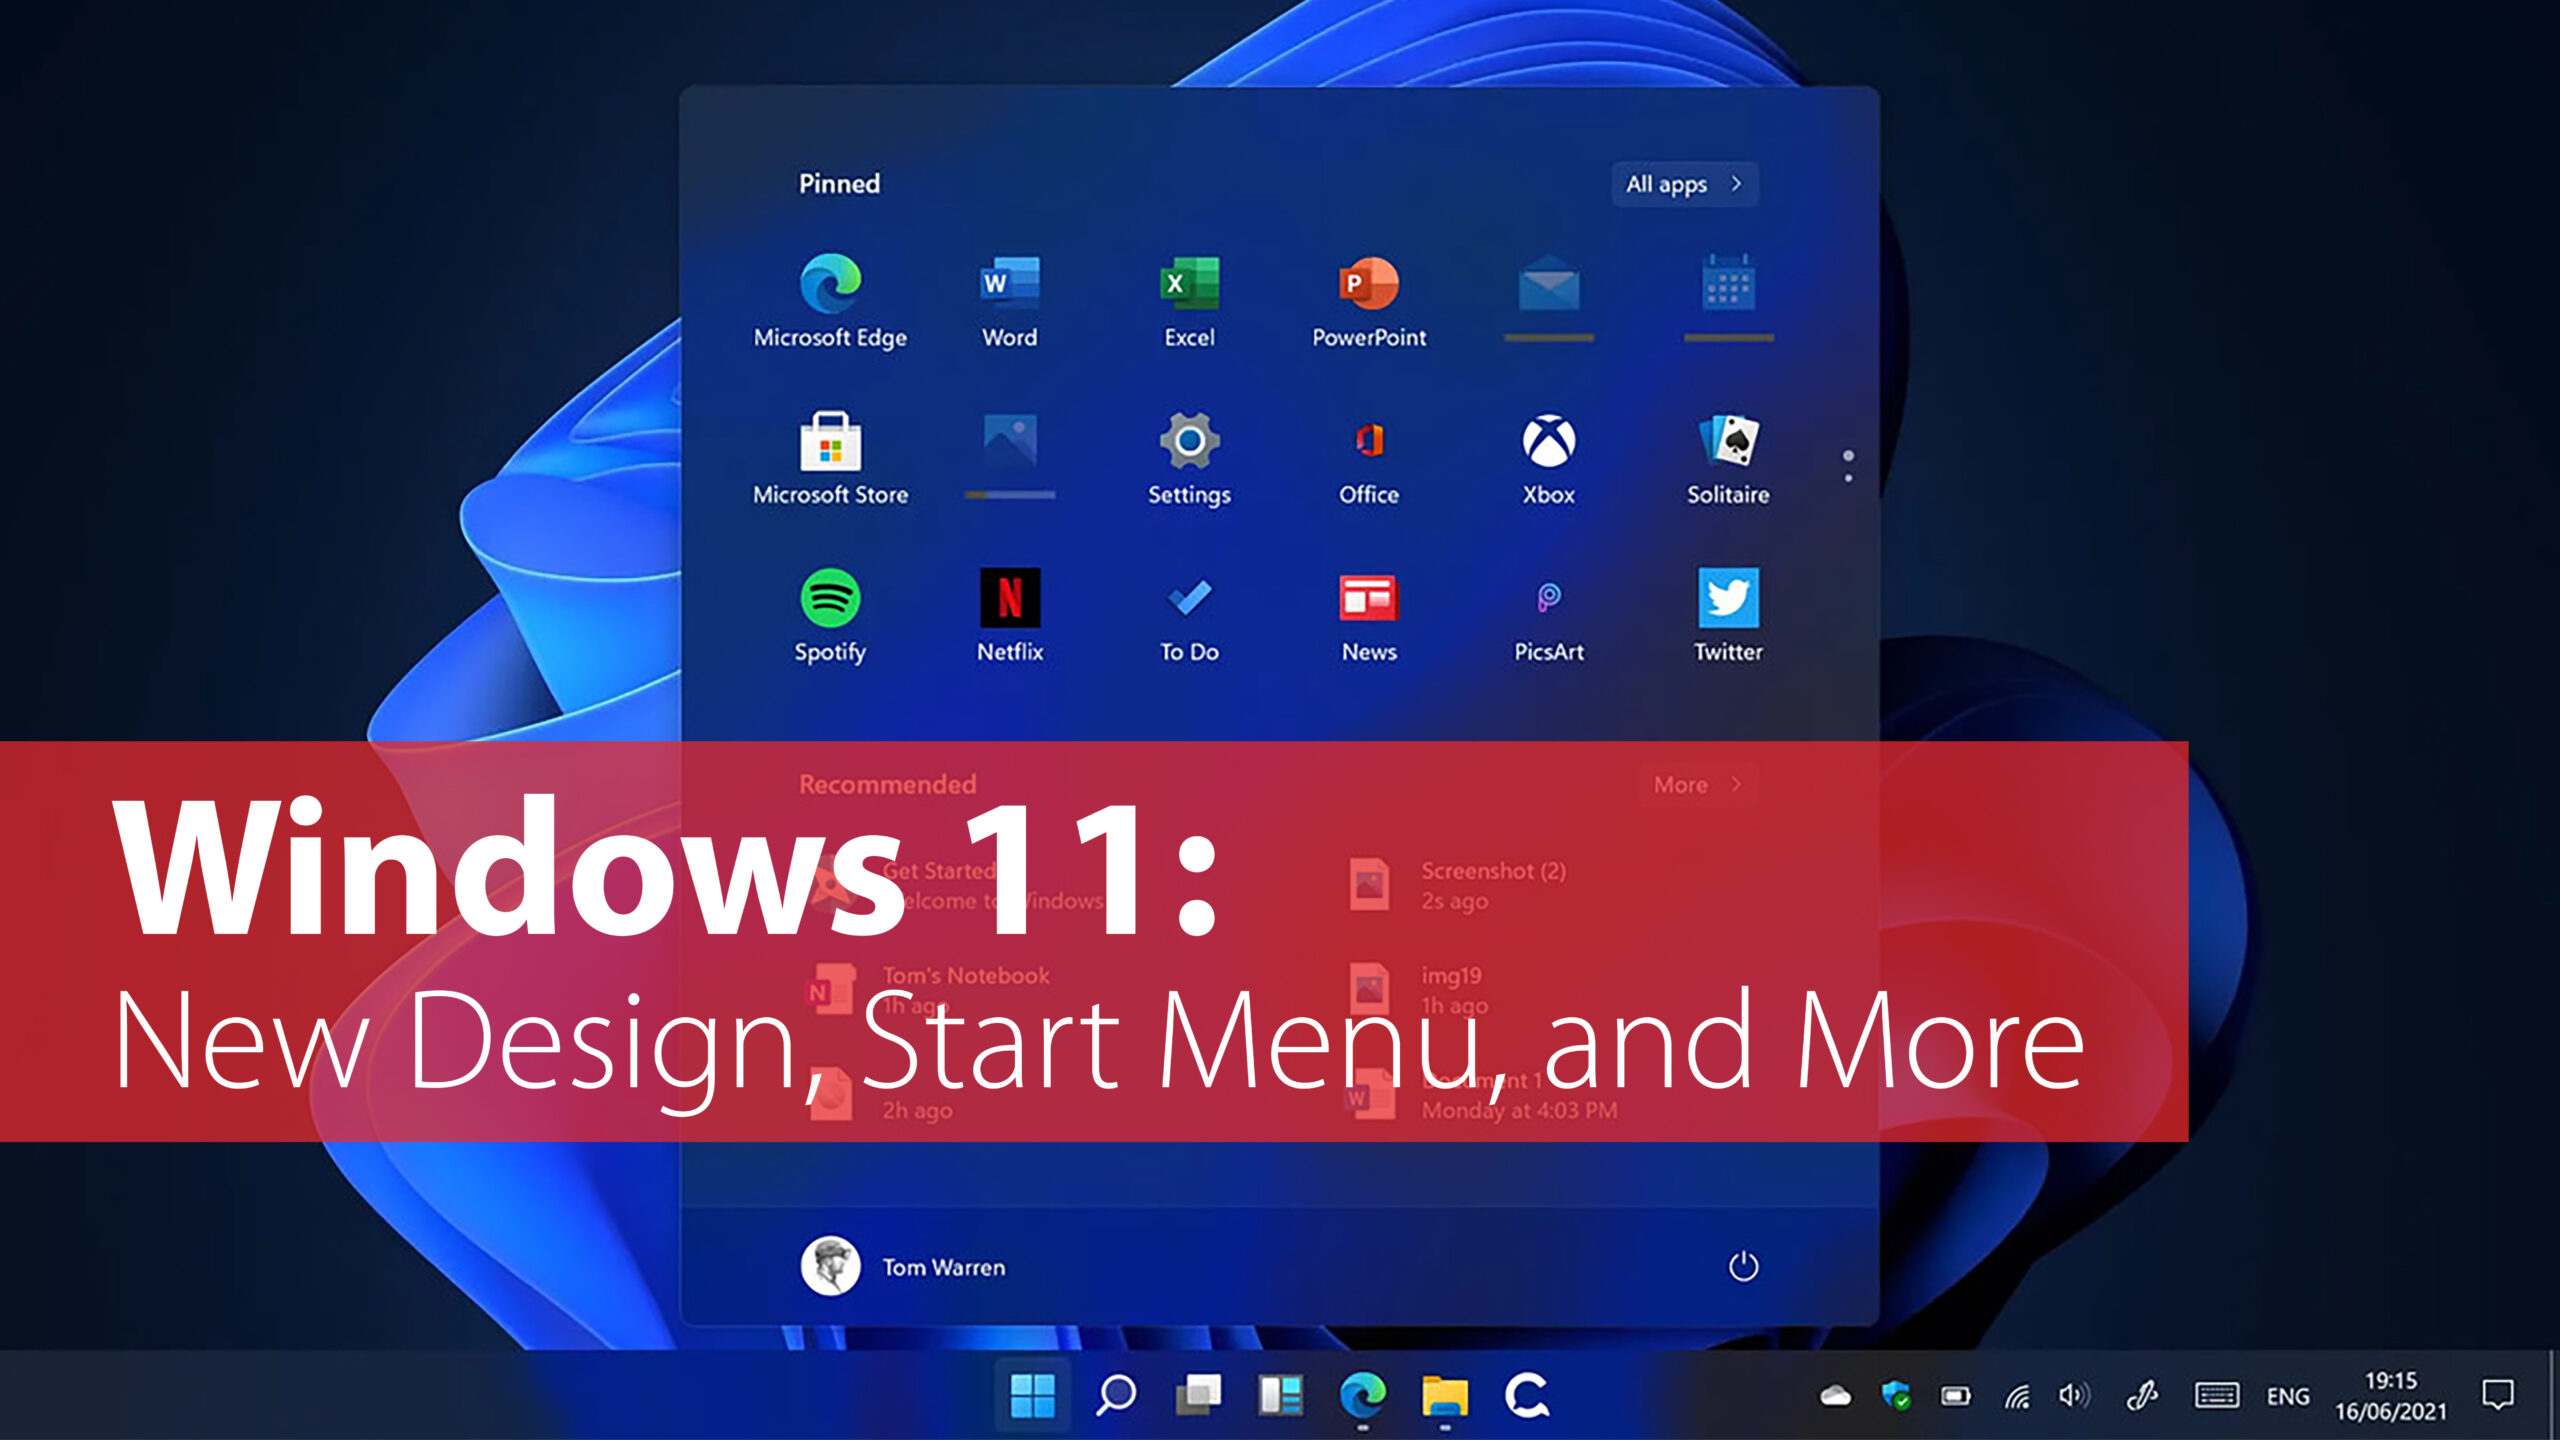Open Microsoft Edge from pinned apps

point(830,300)
